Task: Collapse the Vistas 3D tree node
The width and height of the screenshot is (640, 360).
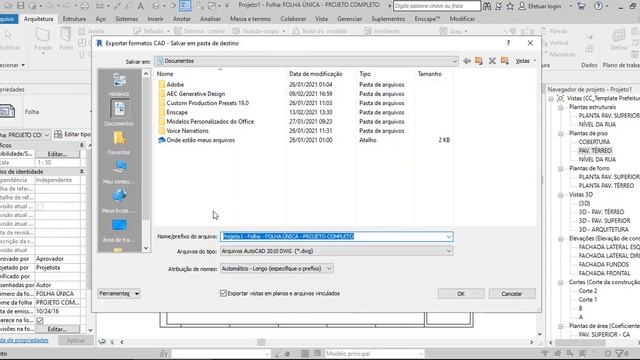Action: (x=561, y=195)
